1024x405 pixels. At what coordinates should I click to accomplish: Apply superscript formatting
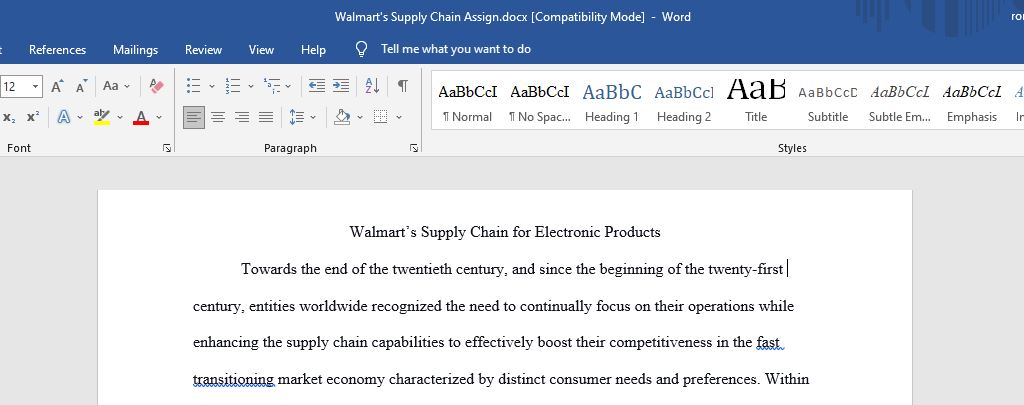[33, 118]
